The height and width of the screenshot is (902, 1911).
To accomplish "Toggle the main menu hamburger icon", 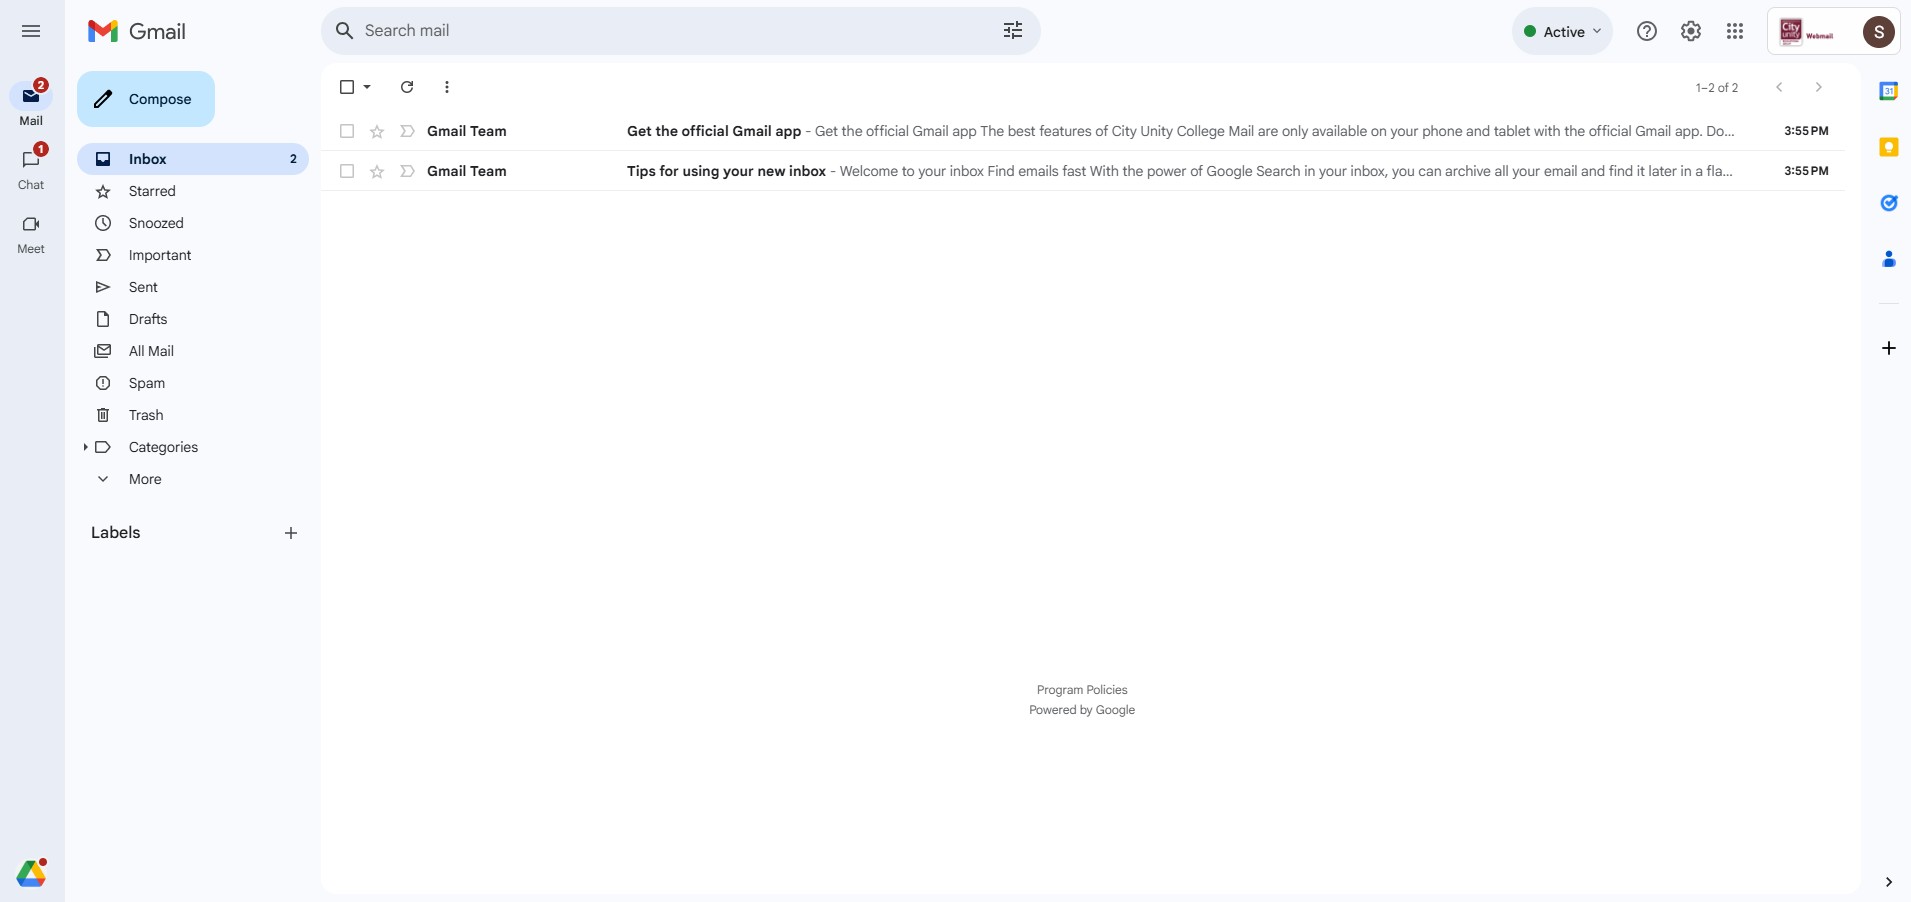I will click(31, 31).
